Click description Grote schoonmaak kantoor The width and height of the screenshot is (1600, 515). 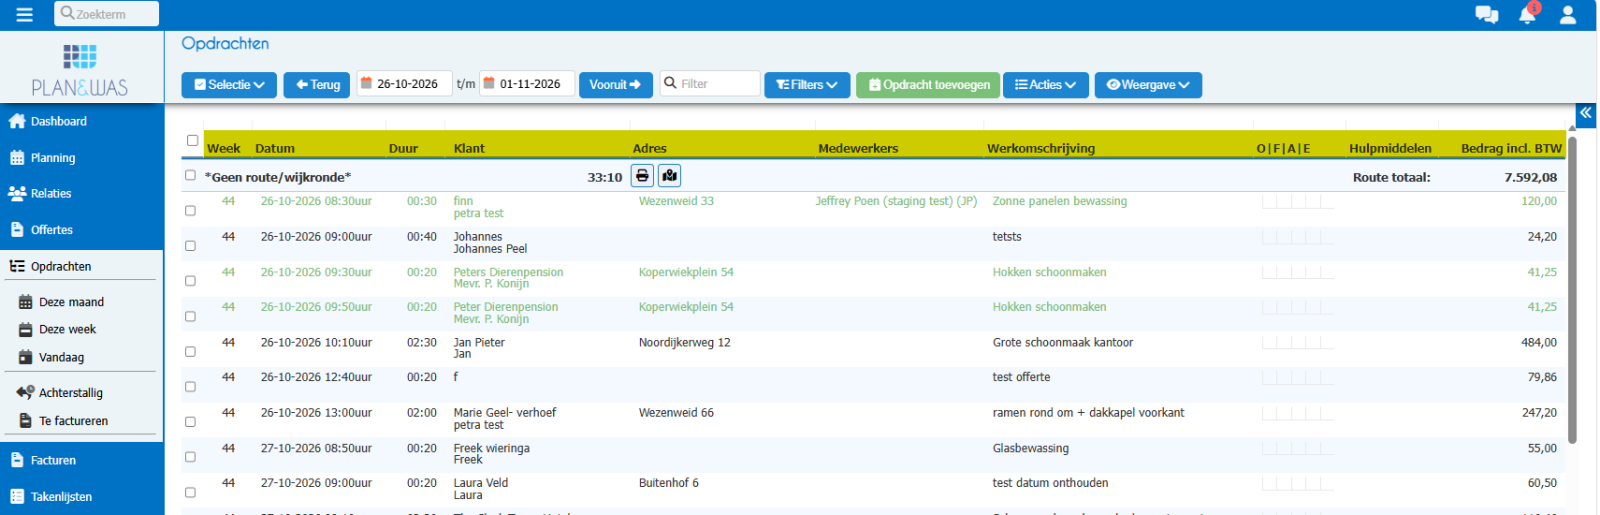click(1062, 342)
